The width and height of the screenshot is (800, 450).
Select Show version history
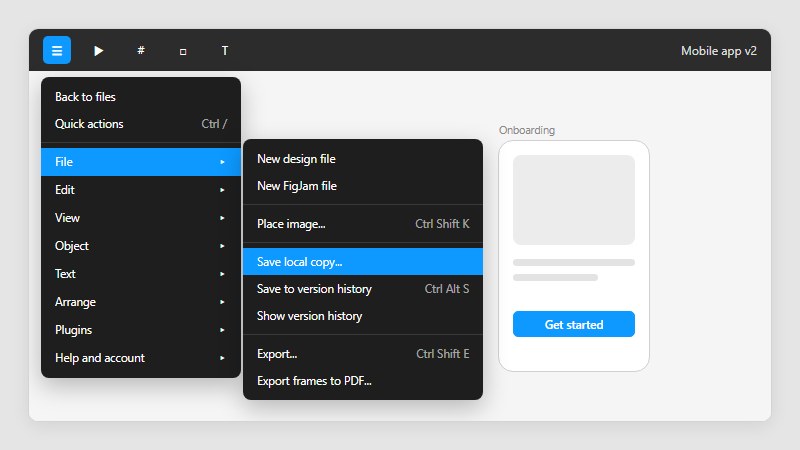tap(363, 316)
